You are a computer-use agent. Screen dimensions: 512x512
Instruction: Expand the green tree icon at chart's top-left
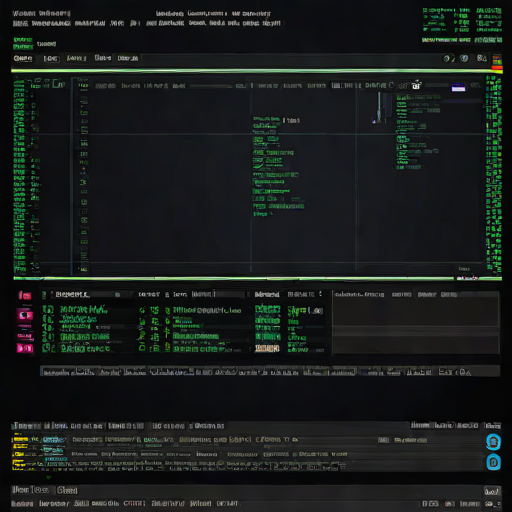pyautogui.click(x=58, y=84)
